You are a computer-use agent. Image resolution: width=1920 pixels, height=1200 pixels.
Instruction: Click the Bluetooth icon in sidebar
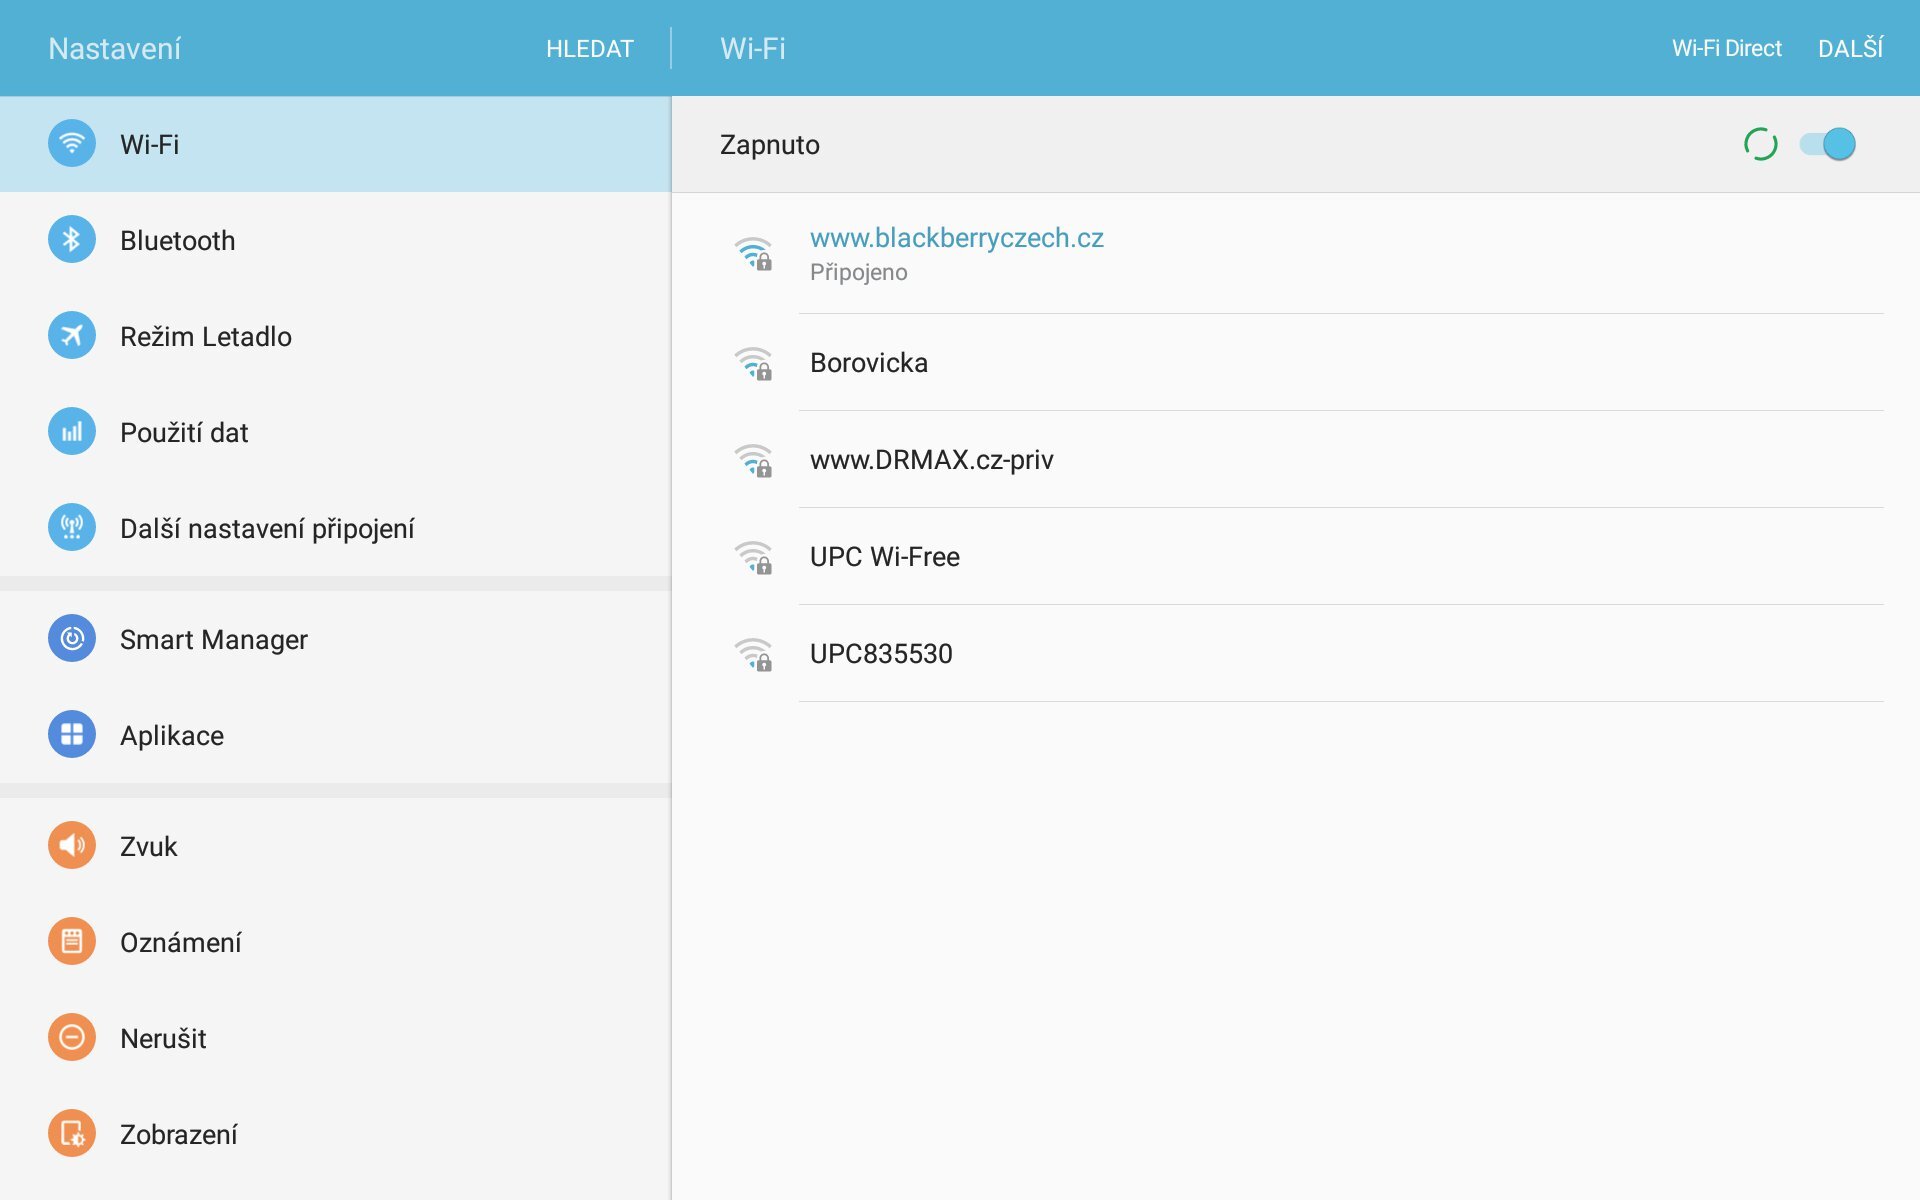click(x=72, y=240)
